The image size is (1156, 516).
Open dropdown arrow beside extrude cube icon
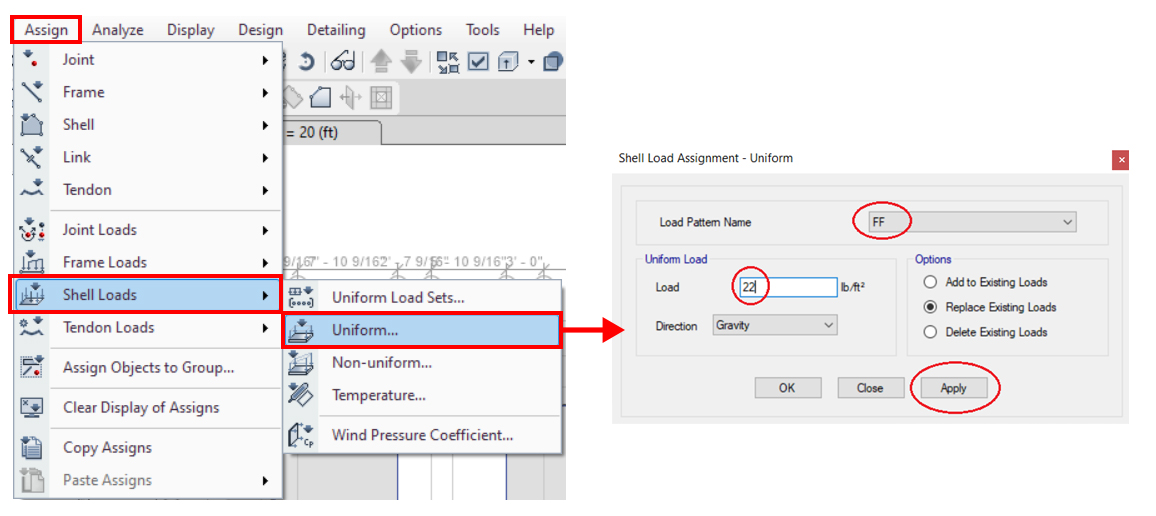pos(531,62)
